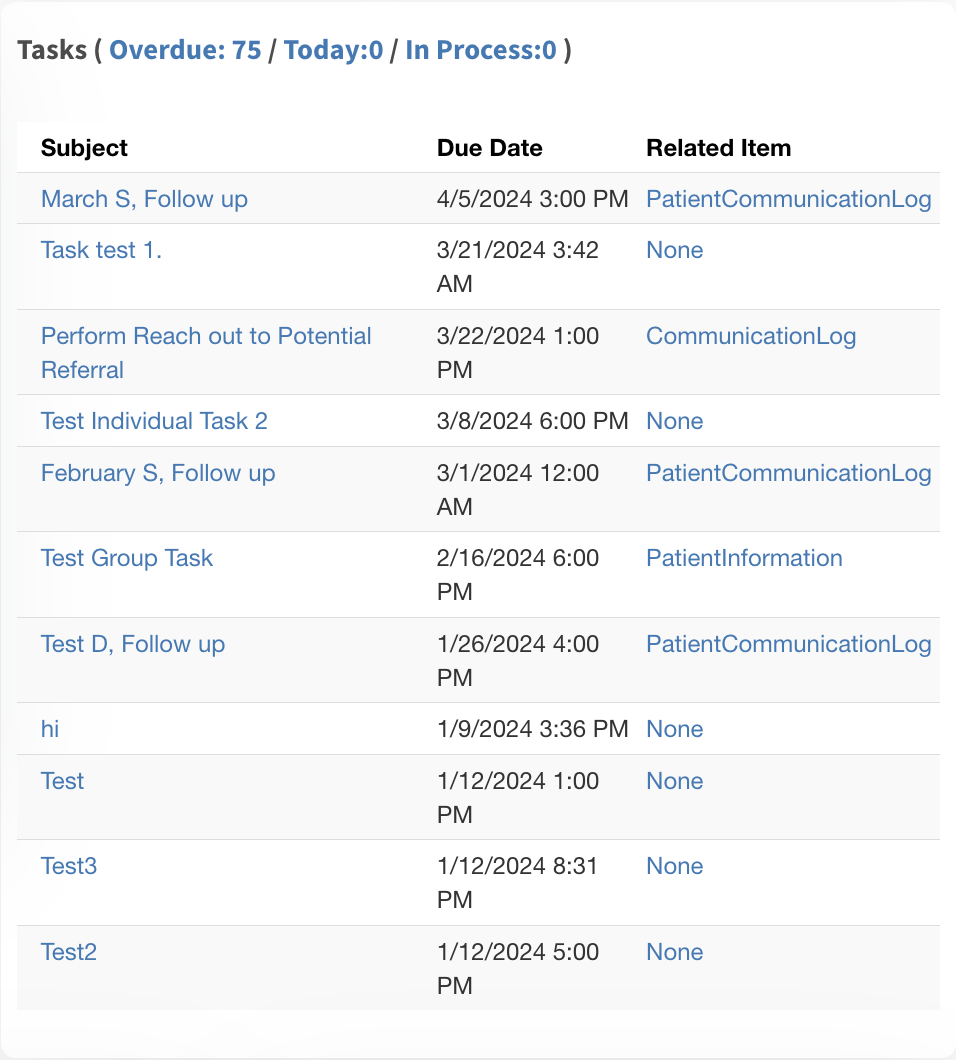The height and width of the screenshot is (1060, 956).
Task: Open the CommunicationLog related item
Action: click(751, 336)
